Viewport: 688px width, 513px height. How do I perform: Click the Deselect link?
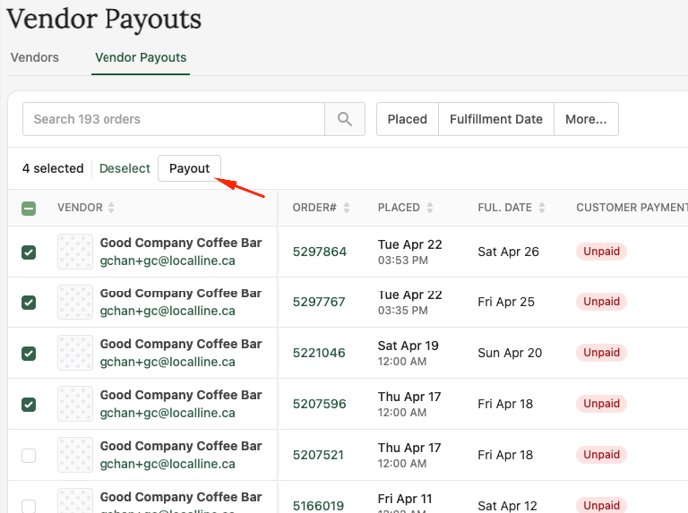[125, 169]
